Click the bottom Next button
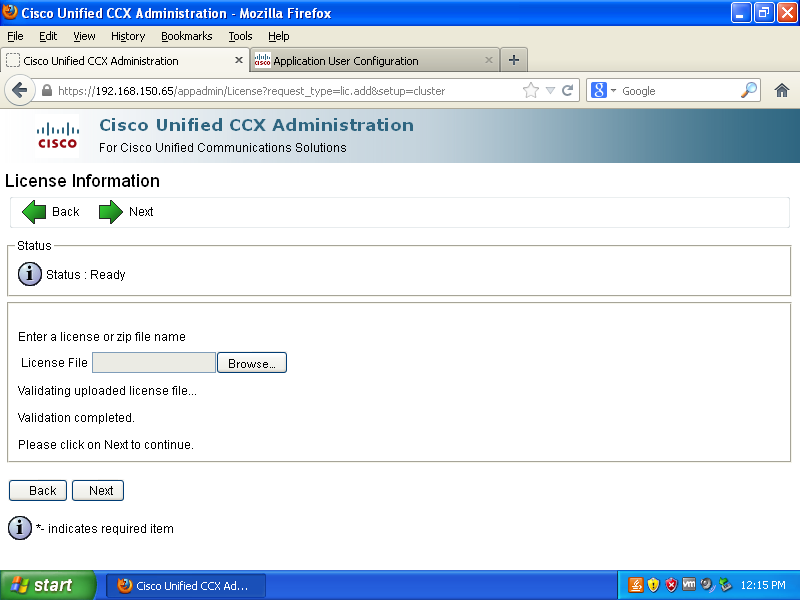 (x=98, y=490)
